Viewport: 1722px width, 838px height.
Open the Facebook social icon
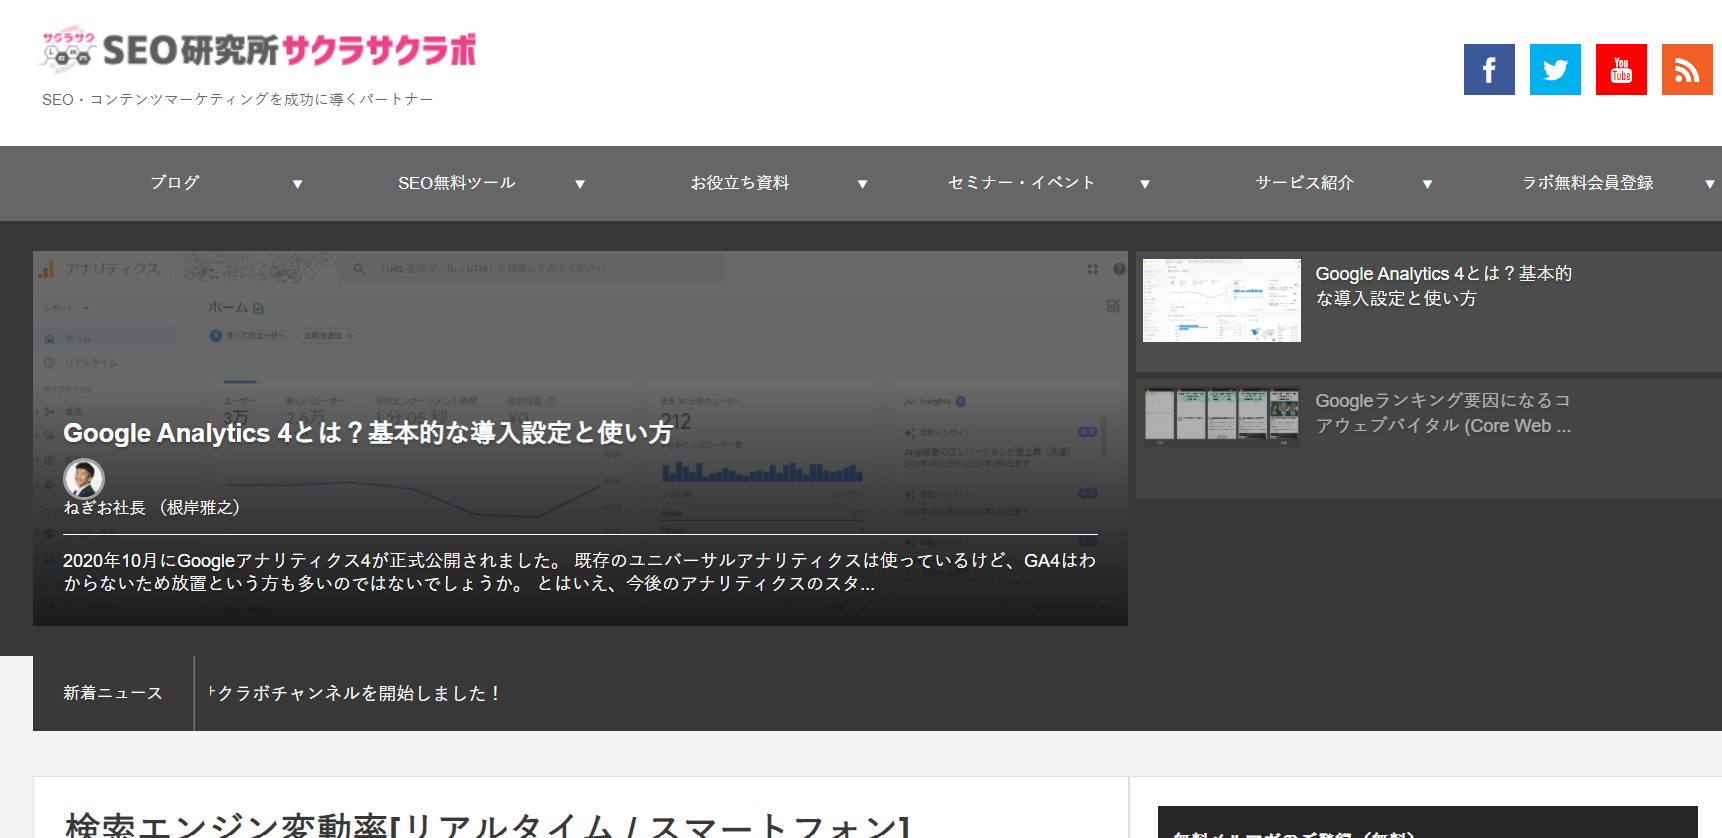point(1489,69)
